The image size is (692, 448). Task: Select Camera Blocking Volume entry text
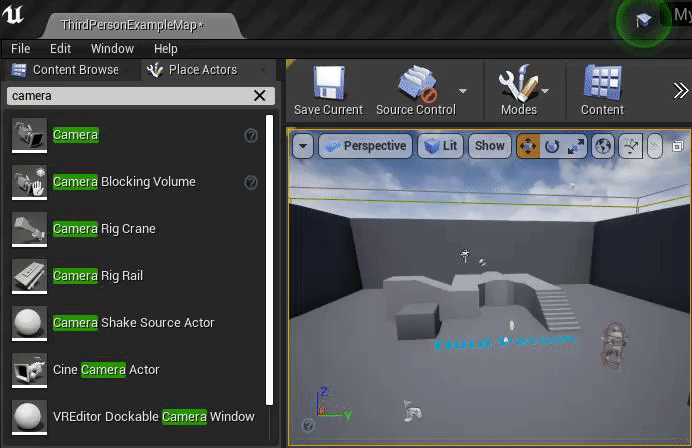tap(124, 182)
